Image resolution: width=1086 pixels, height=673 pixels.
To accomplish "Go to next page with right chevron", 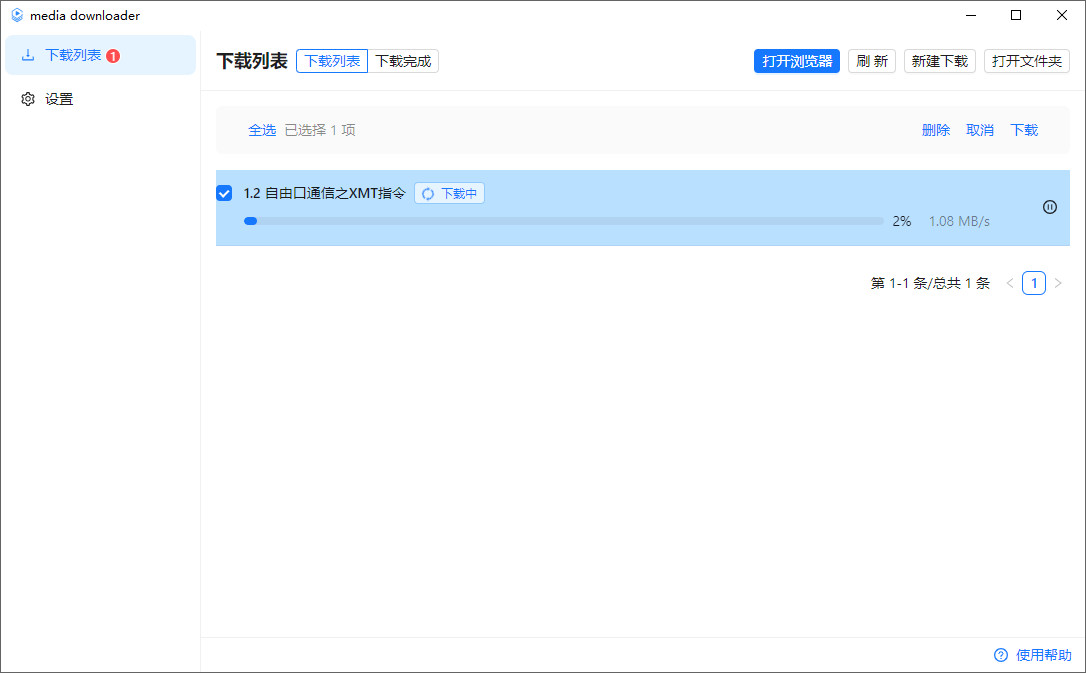I will coord(1058,283).
